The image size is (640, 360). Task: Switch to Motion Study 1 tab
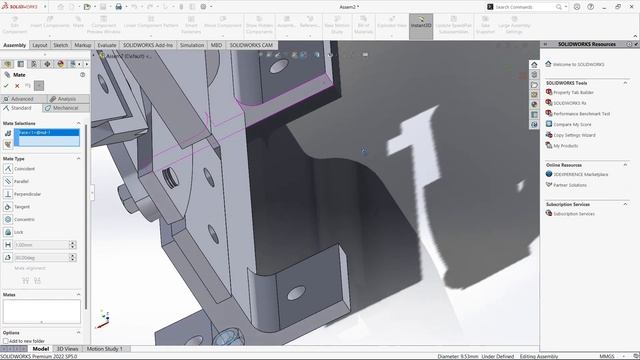coord(104,349)
